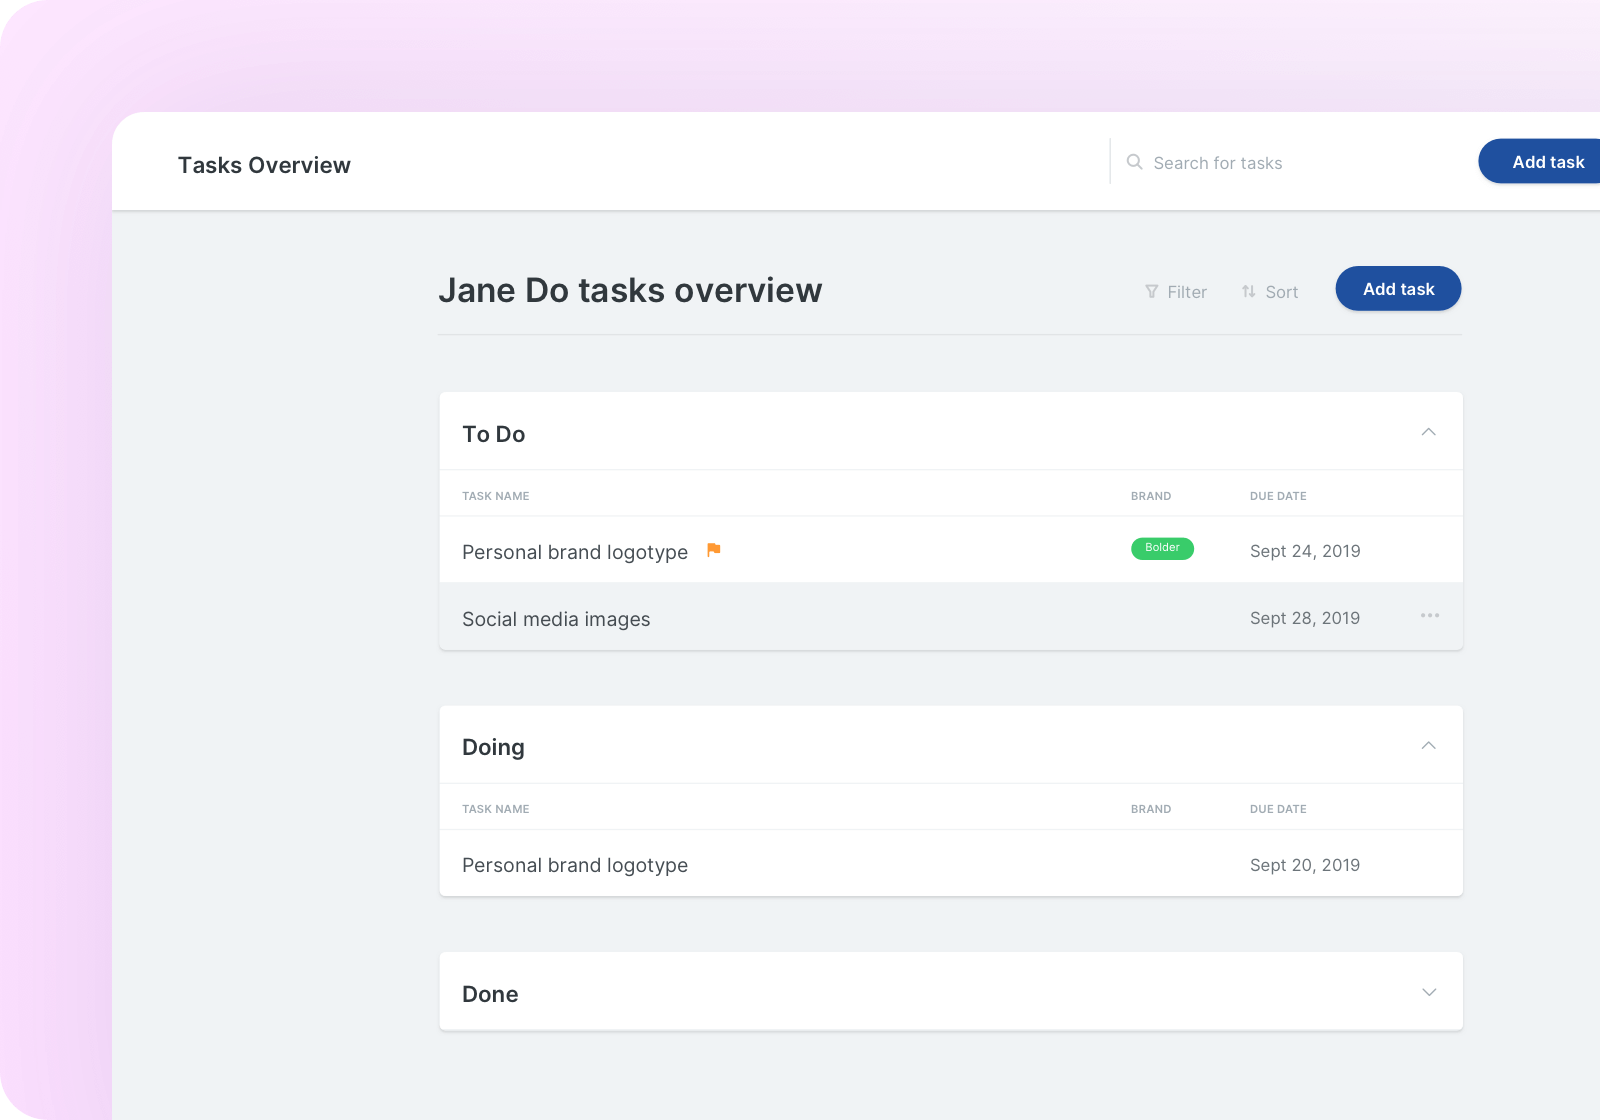The image size is (1600, 1120).
Task: Click the DUE DATE column header in To Do
Action: (1277, 496)
